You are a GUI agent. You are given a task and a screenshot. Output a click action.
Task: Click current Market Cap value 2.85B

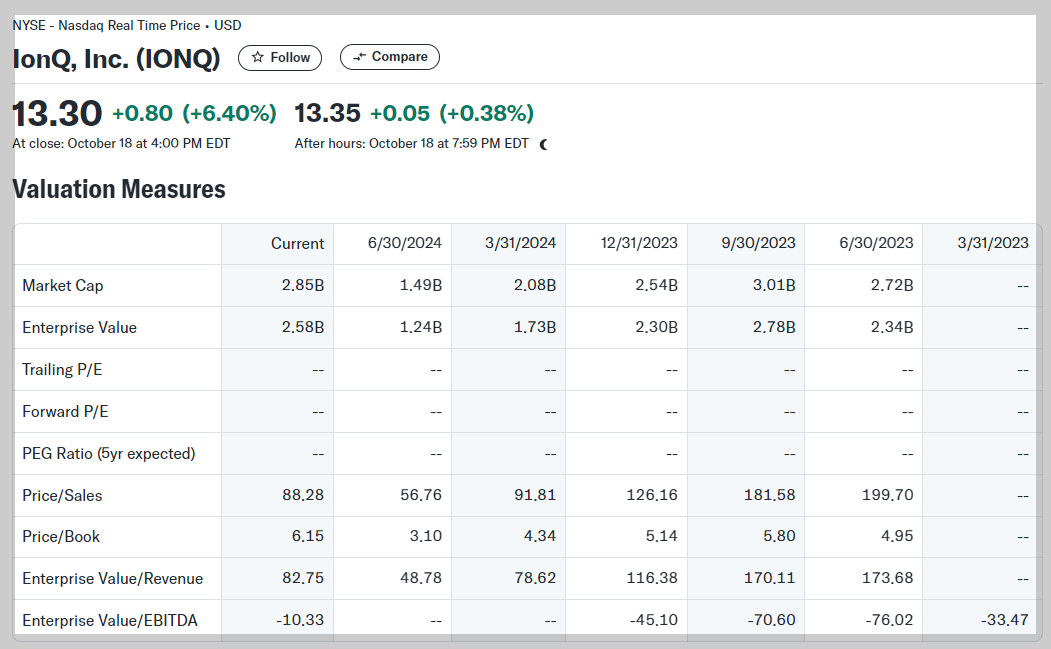pyautogui.click(x=303, y=285)
